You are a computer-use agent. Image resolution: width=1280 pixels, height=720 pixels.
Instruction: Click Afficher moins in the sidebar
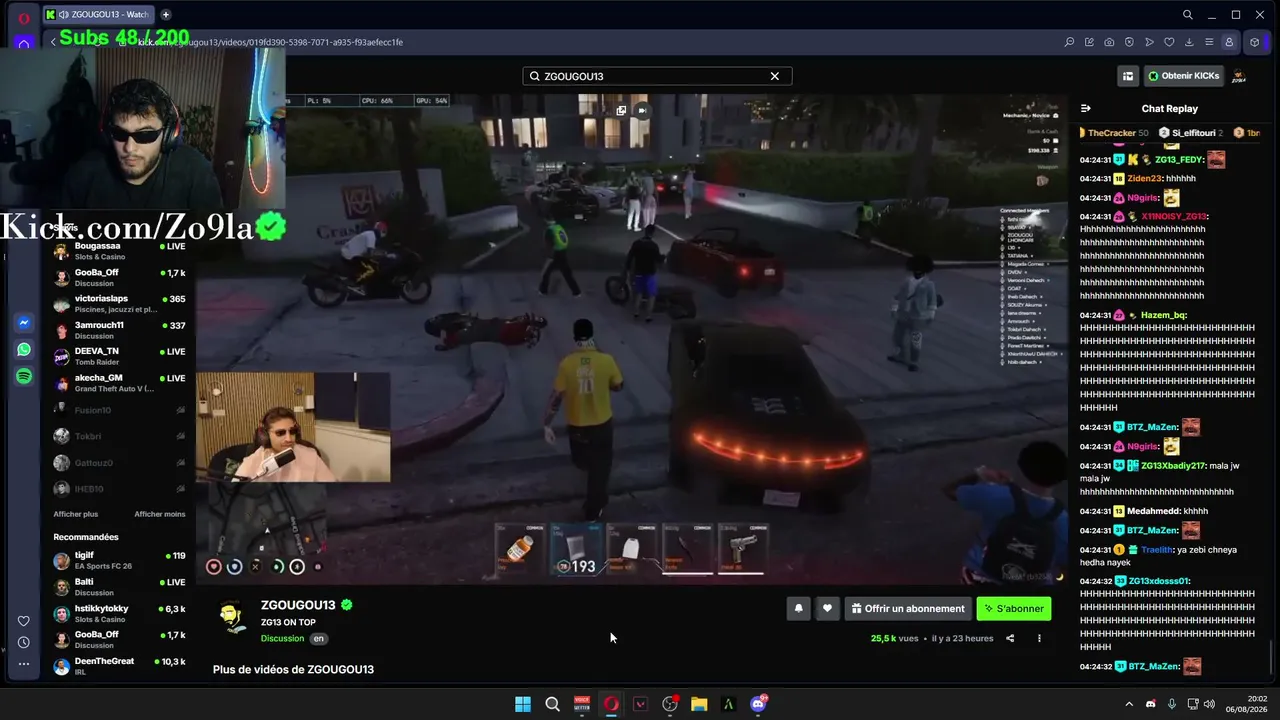point(160,514)
